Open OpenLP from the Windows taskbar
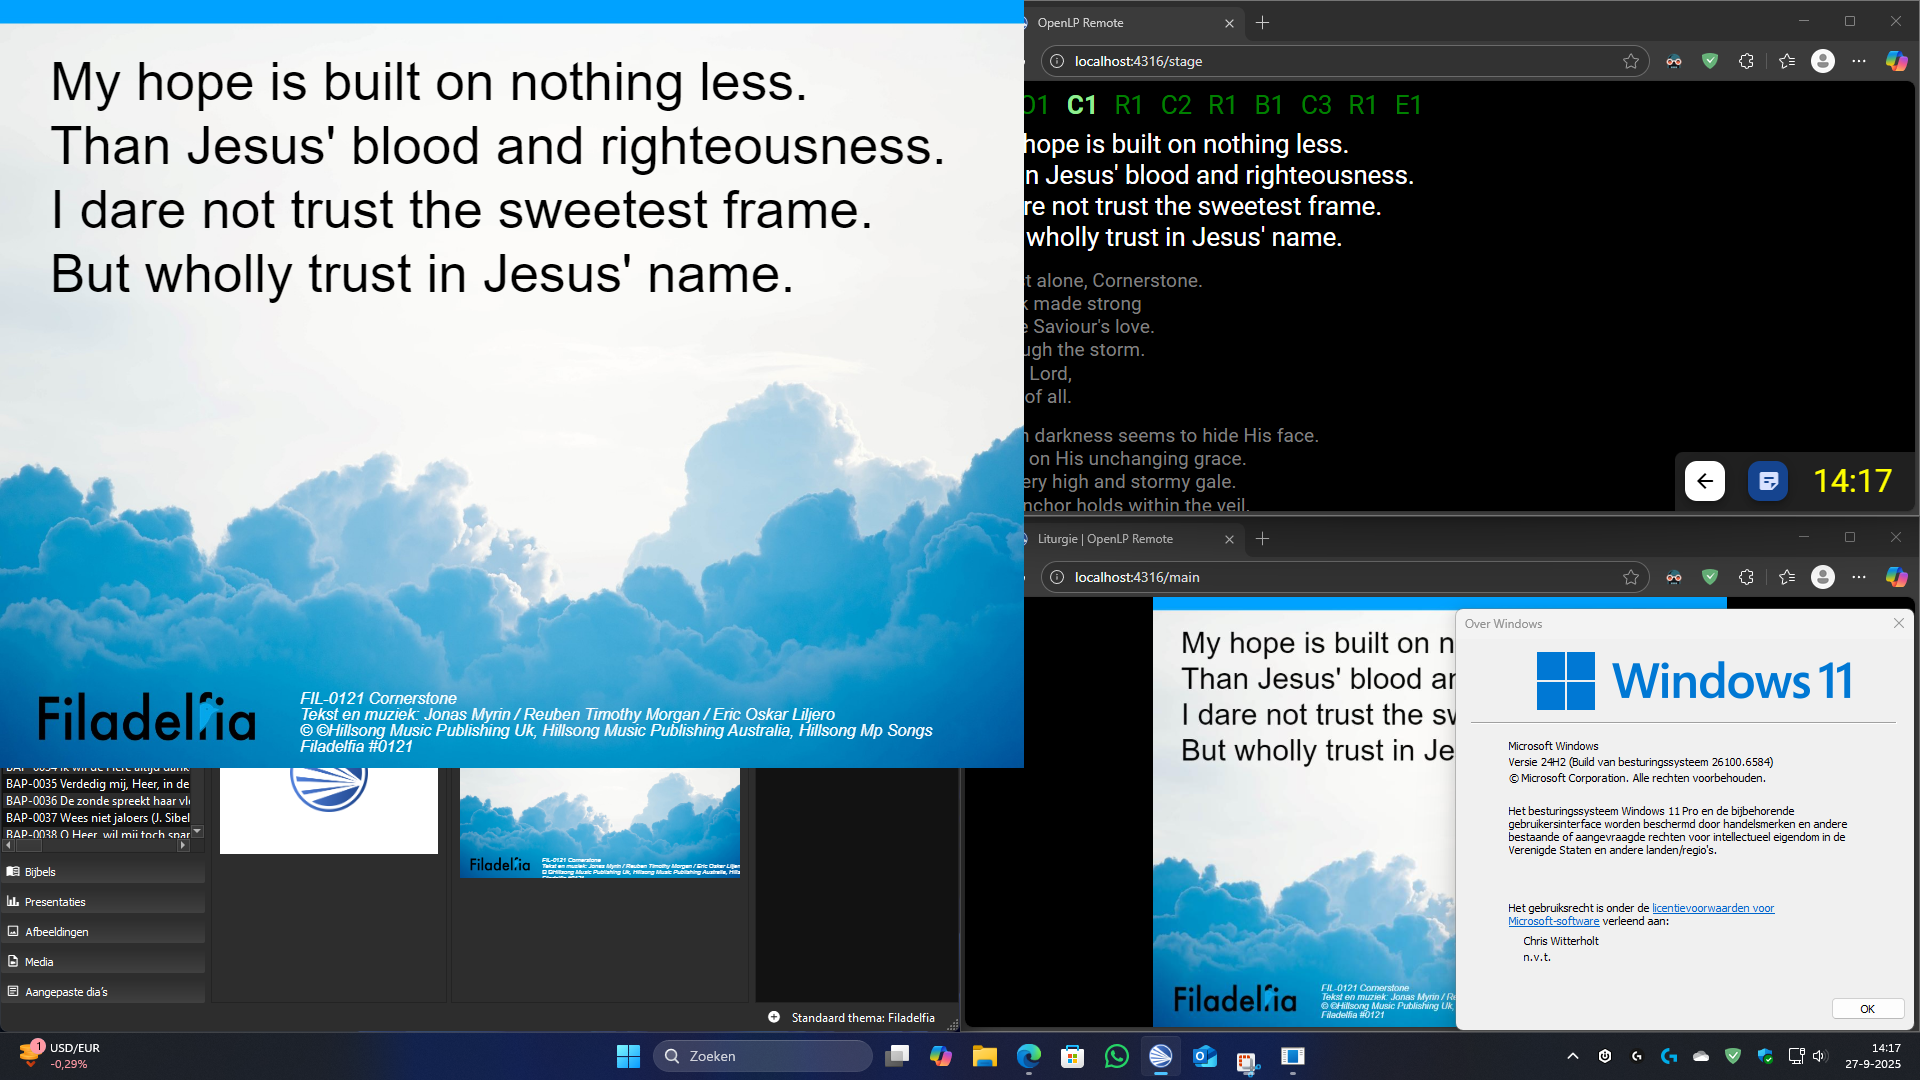 click(x=1160, y=1056)
